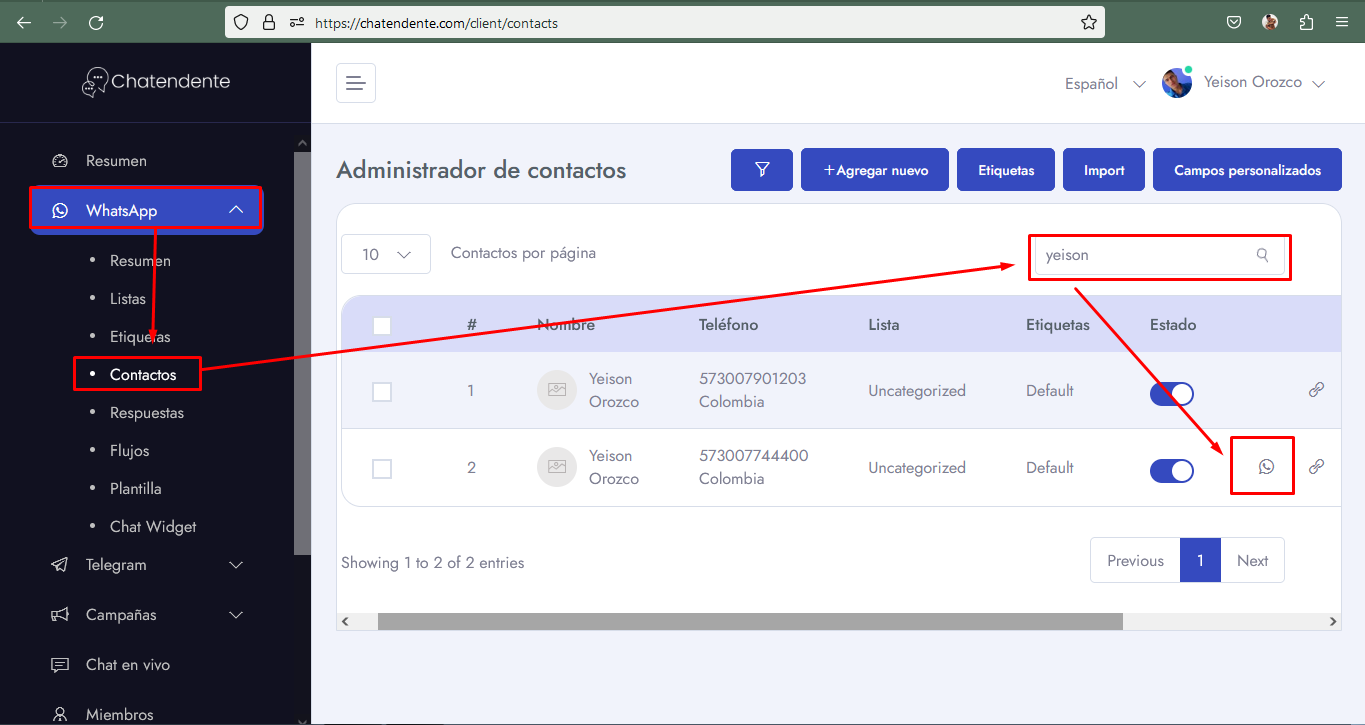1365x725 pixels.
Task: Click Agregar nuevo button
Action: click(875, 170)
